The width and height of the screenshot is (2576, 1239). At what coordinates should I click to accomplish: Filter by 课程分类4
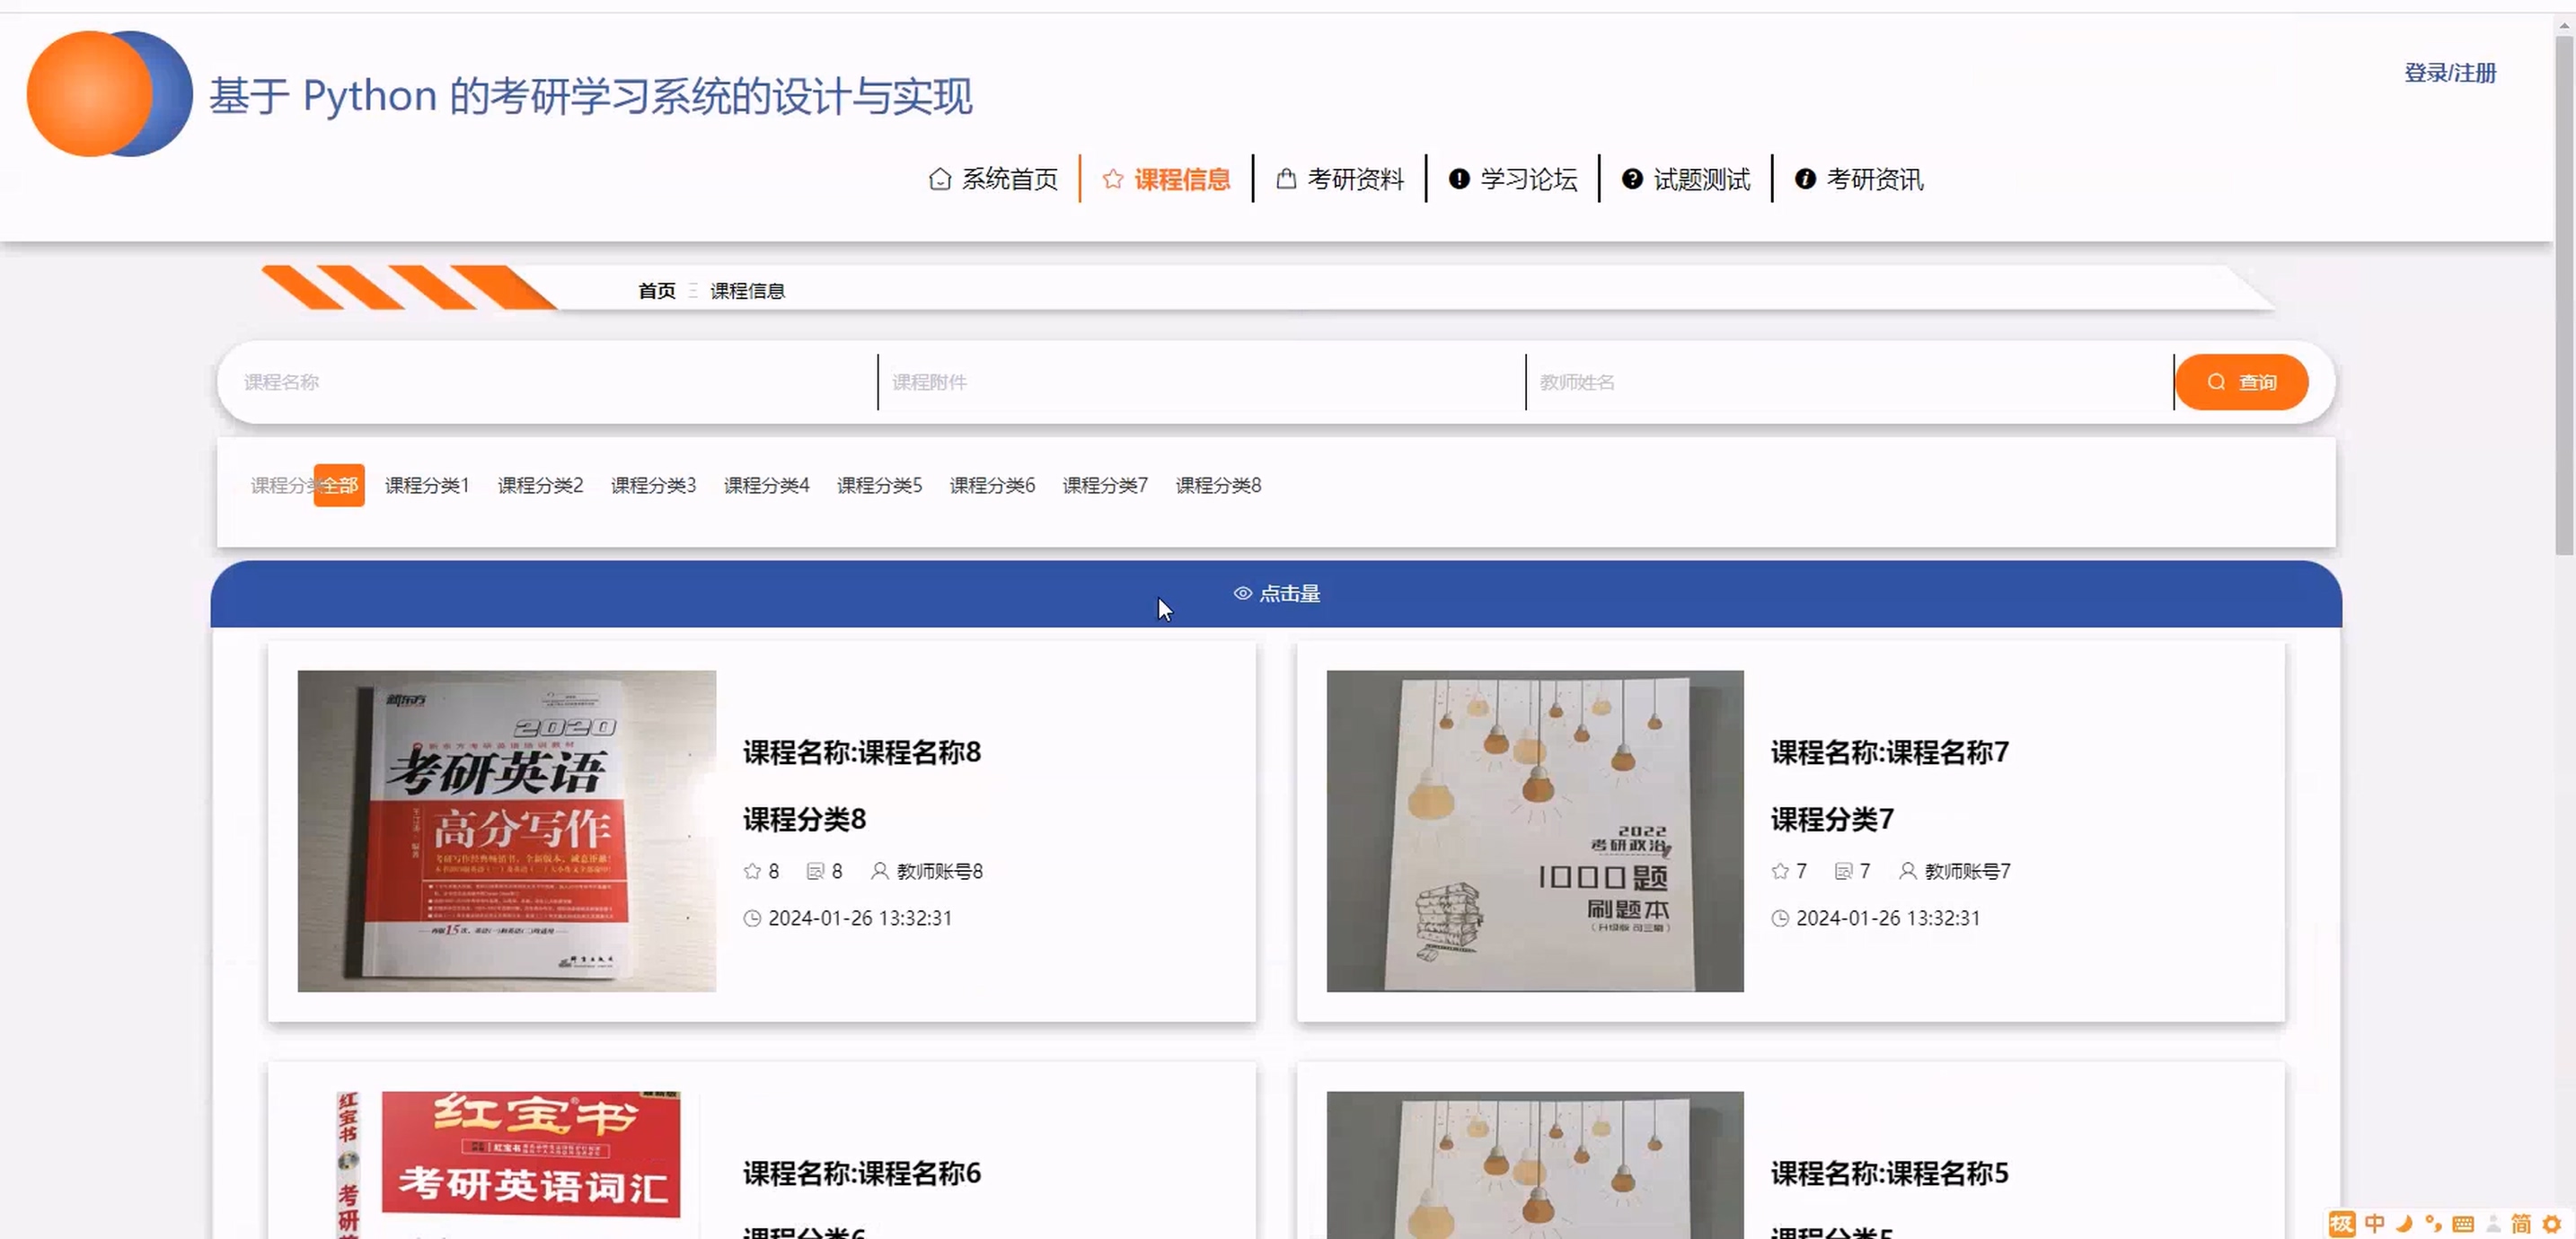(766, 485)
